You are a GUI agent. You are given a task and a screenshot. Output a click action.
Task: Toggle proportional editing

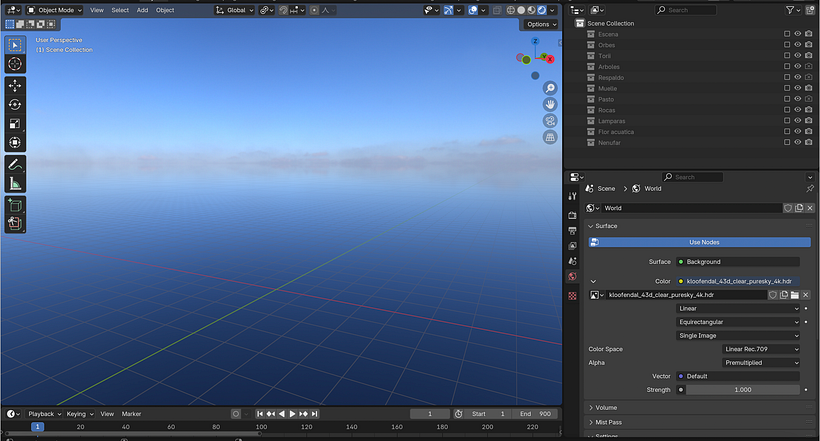314,10
